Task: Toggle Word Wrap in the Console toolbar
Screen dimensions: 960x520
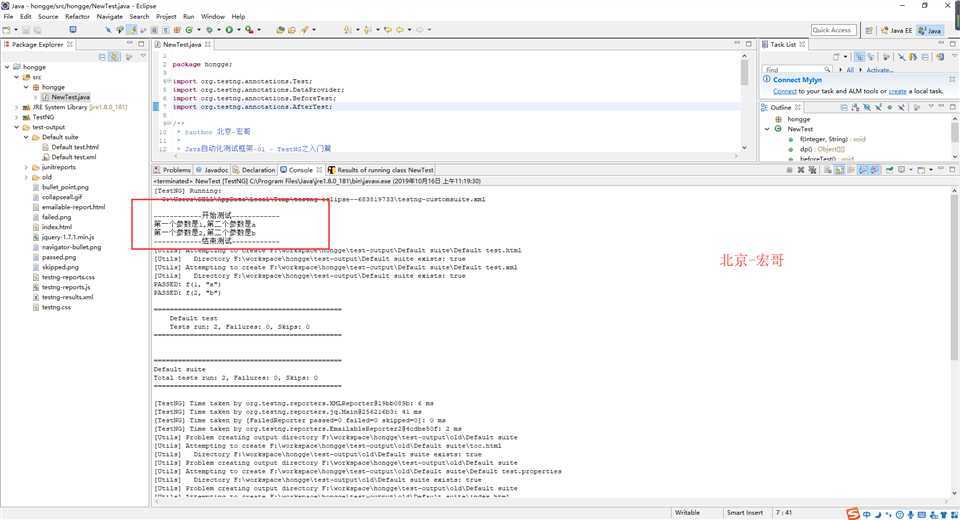Action: tap(850, 170)
